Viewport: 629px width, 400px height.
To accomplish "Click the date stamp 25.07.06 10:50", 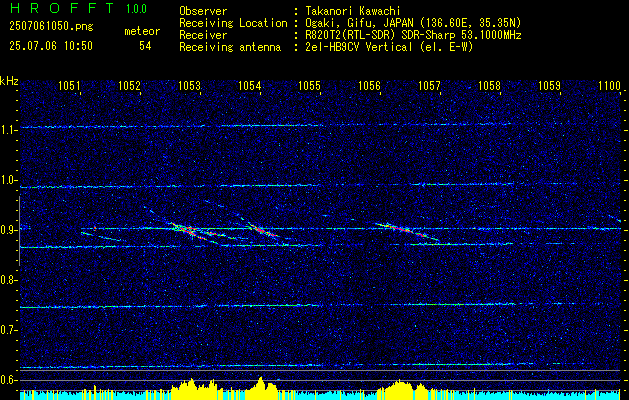I will pos(51,46).
